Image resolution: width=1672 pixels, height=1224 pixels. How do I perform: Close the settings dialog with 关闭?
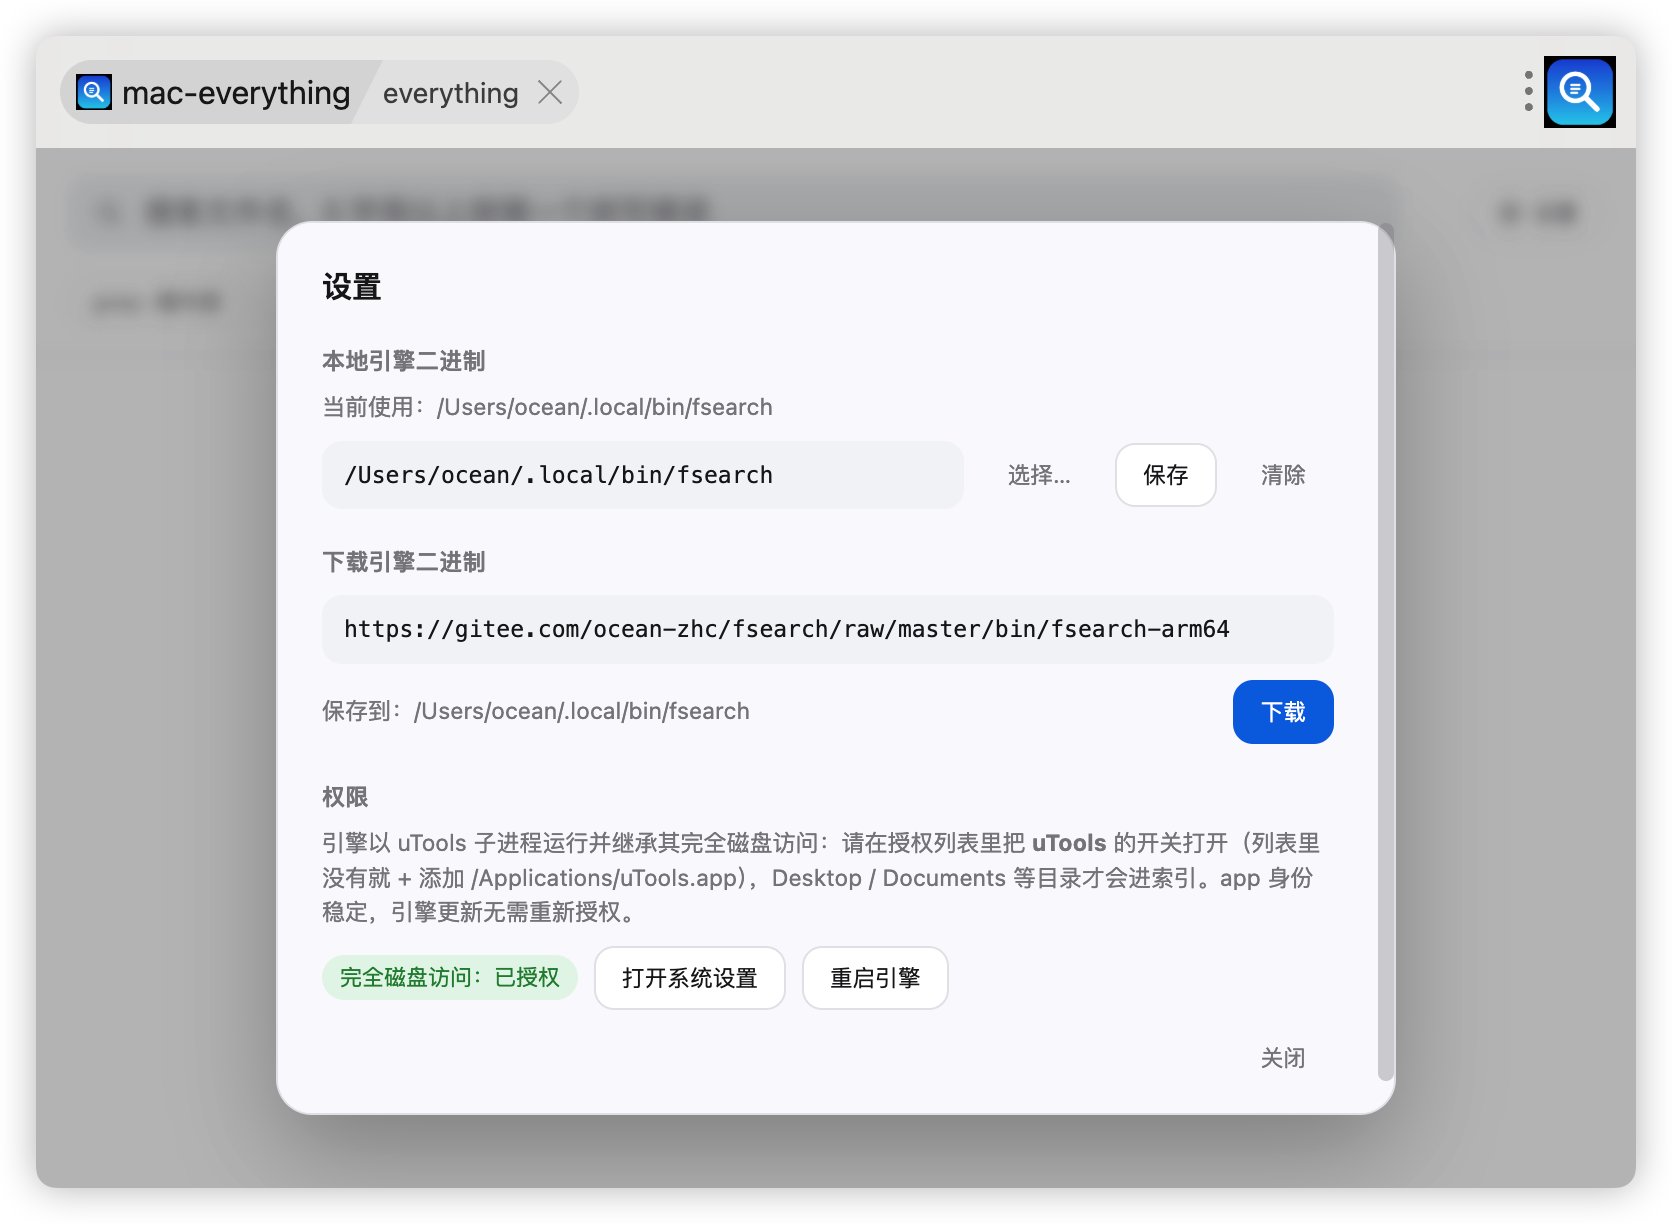[x=1283, y=1058]
